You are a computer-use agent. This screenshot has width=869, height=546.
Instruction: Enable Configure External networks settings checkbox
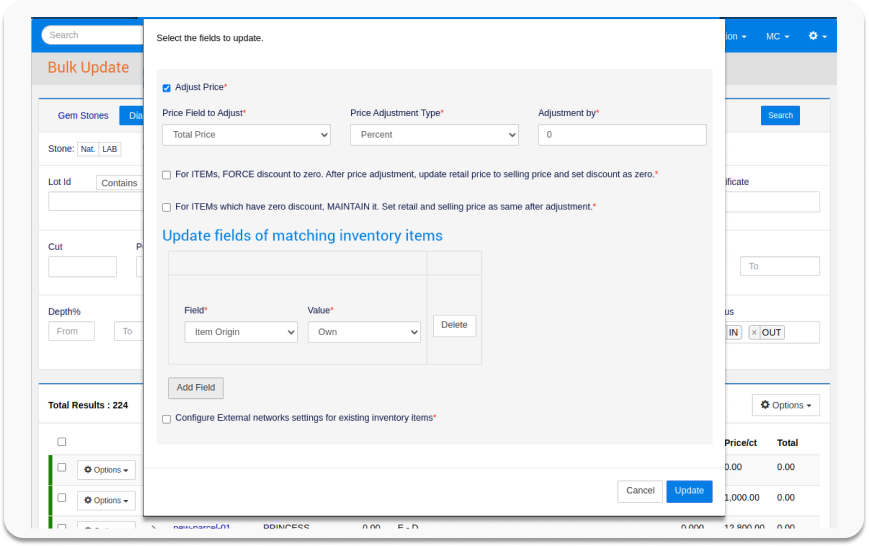click(167, 419)
